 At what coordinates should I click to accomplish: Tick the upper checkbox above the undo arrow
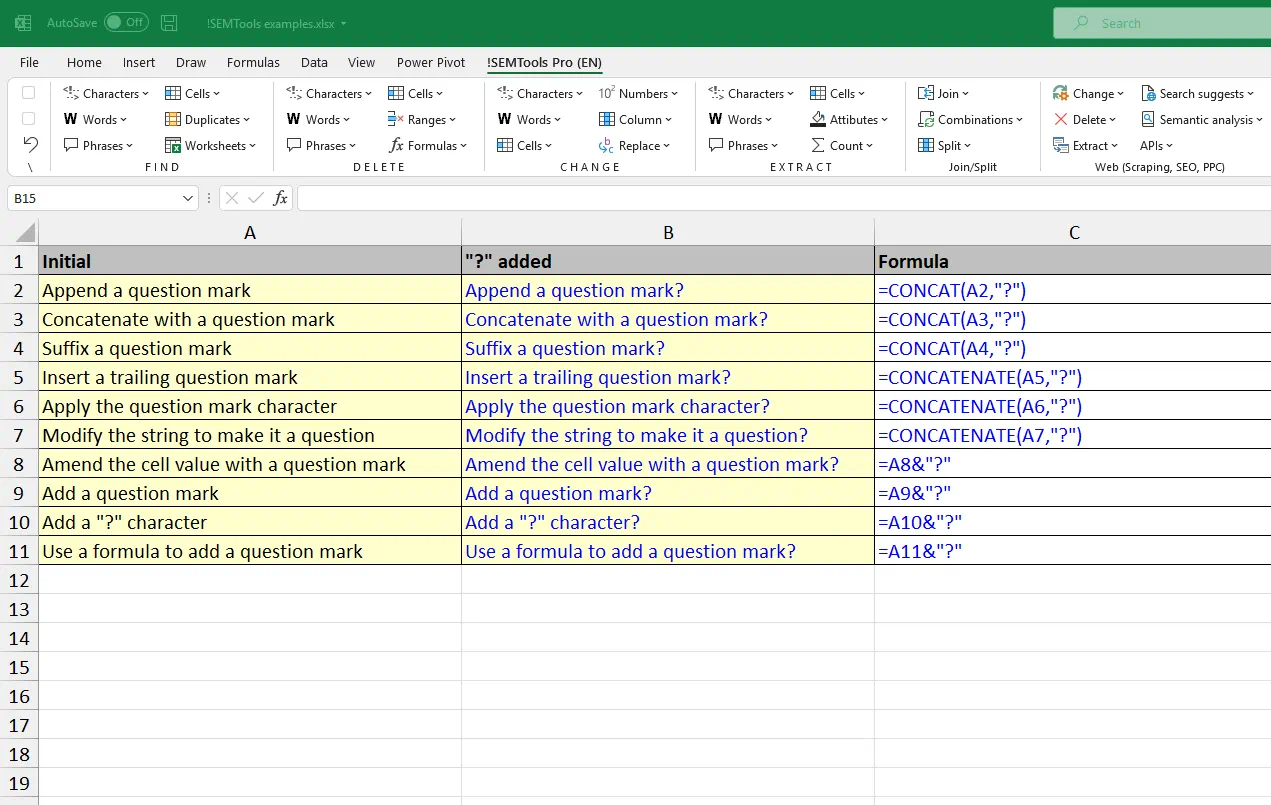click(29, 93)
